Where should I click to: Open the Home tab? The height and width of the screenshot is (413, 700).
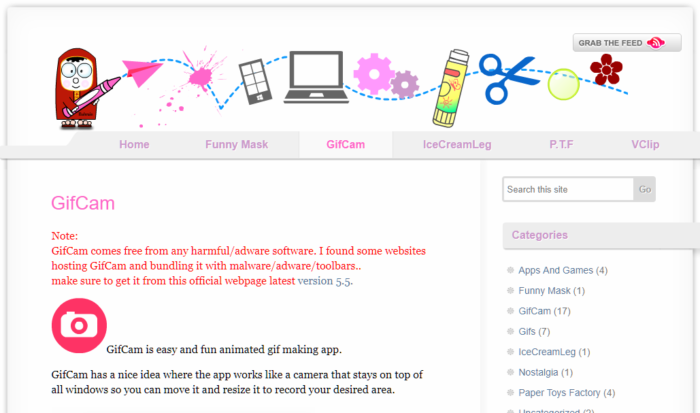[x=134, y=145]
